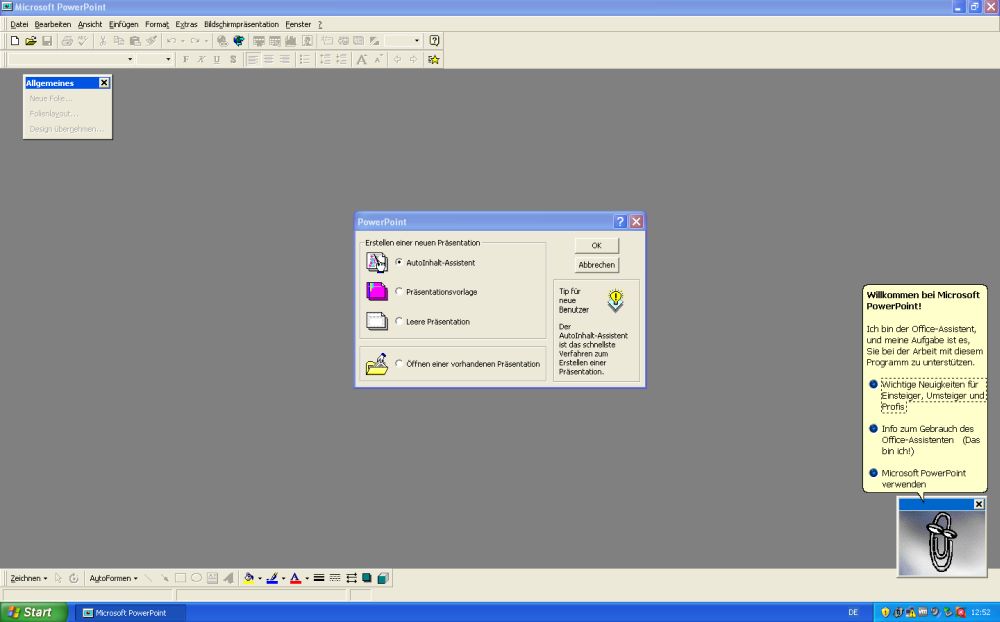This screenshot has width=1000, height=622.
Task: Select the Rectangle drawing tool
Action: [x=180, y=578]
